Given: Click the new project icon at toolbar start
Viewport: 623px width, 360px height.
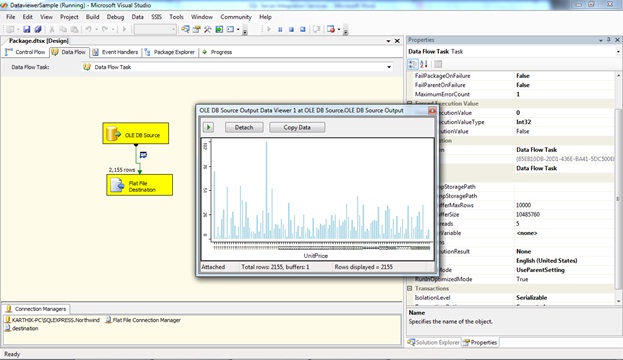Looking at the screenshot, I should pos(10,29).
